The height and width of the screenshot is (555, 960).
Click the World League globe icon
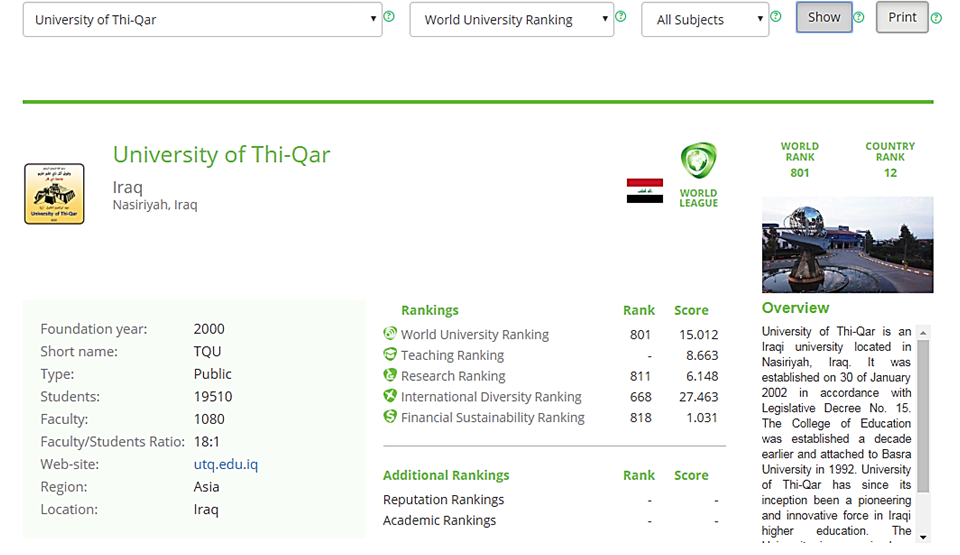pos(698,163)
